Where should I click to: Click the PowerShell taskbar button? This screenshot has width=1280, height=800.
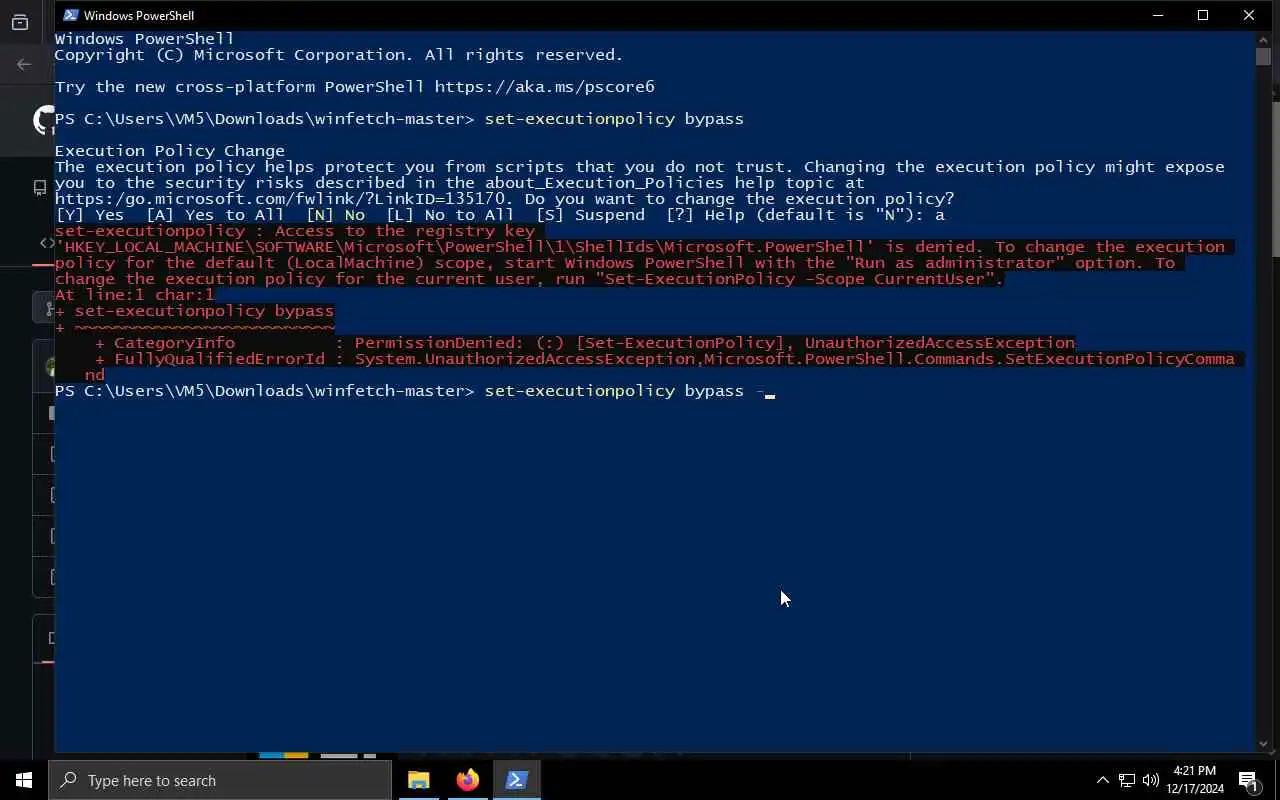point(516,780)
